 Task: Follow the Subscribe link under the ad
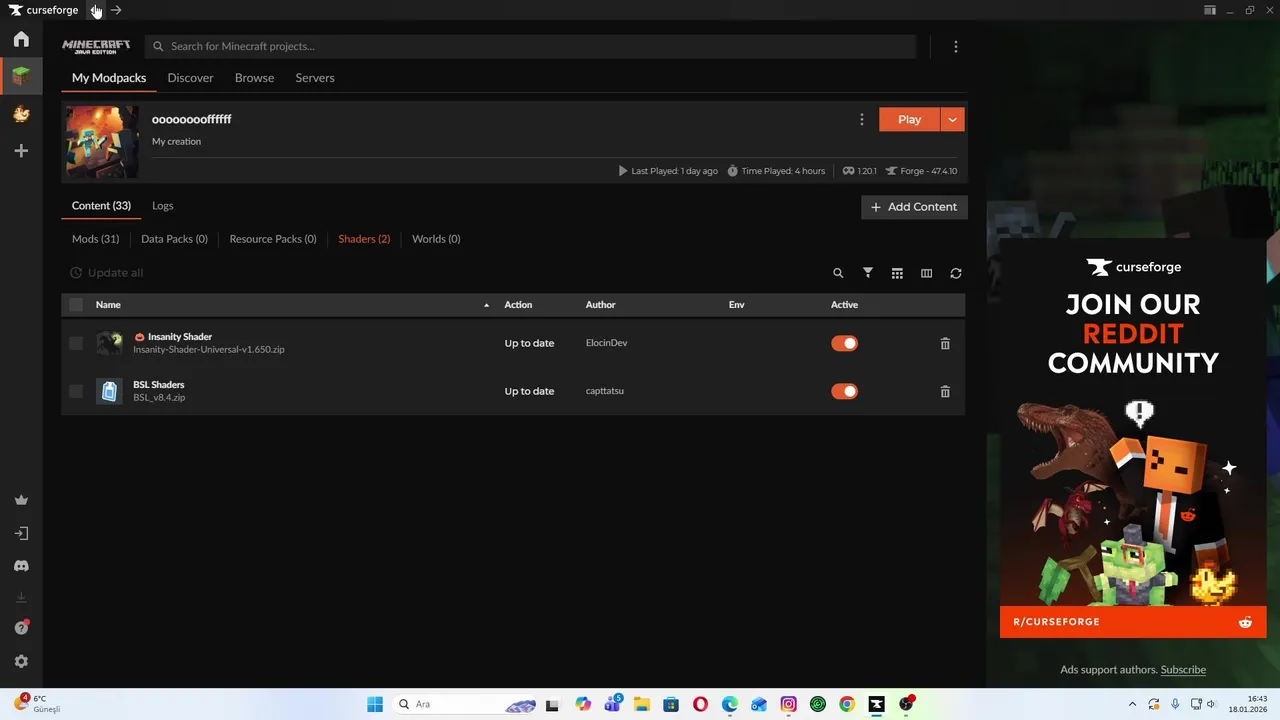(1183, 670)
